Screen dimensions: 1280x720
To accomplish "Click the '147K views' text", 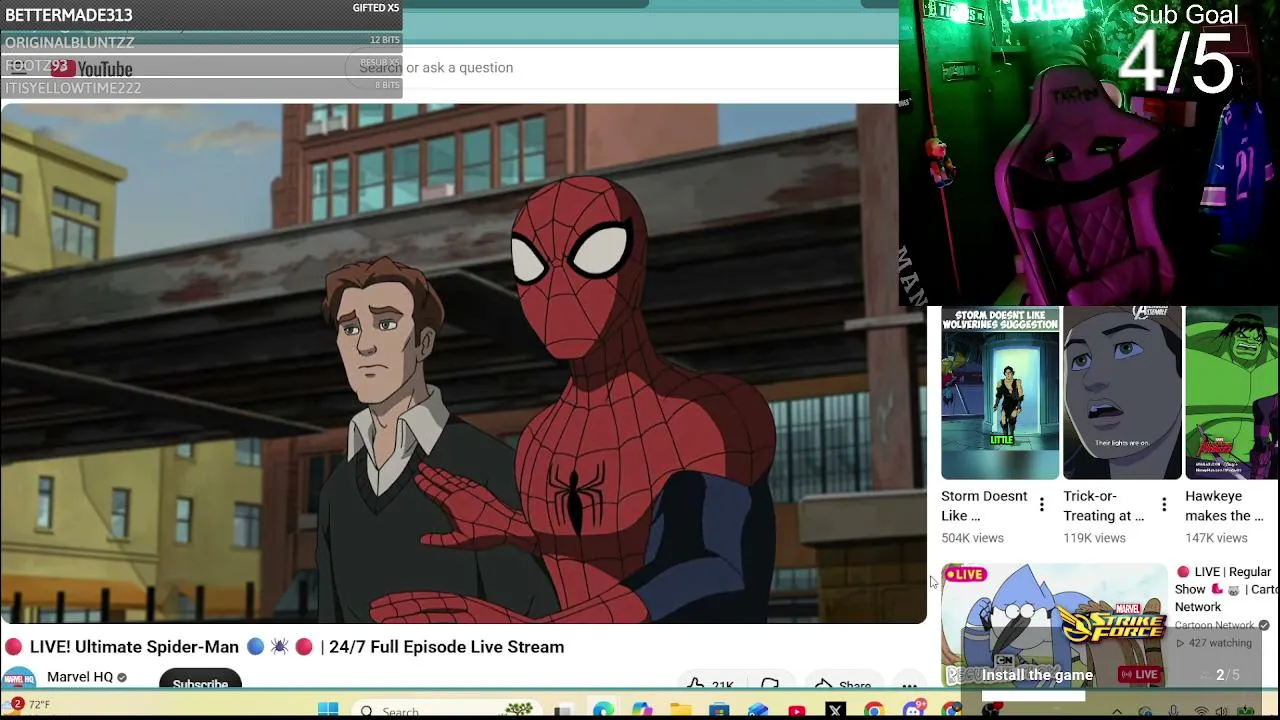I will pos(1216,538).
